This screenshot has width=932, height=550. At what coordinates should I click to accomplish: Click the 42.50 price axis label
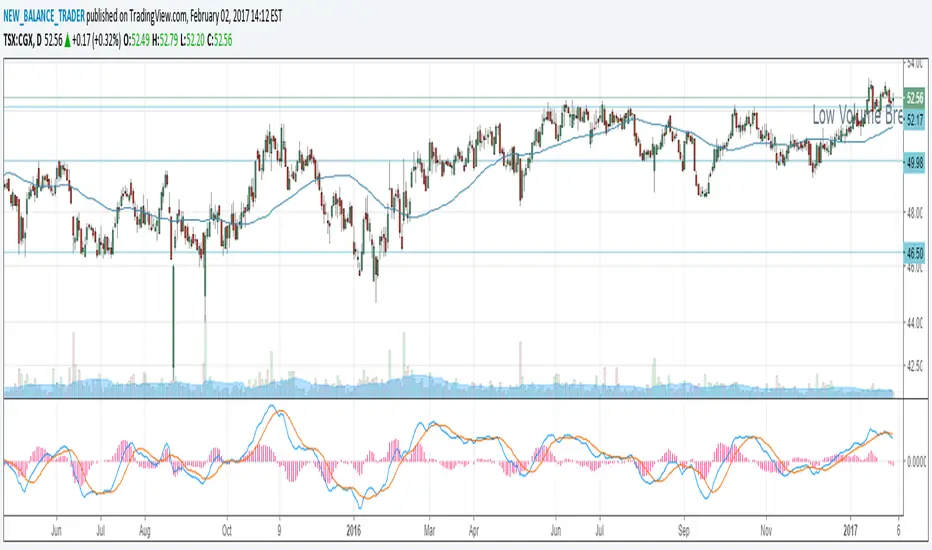[x=915, y=367]
